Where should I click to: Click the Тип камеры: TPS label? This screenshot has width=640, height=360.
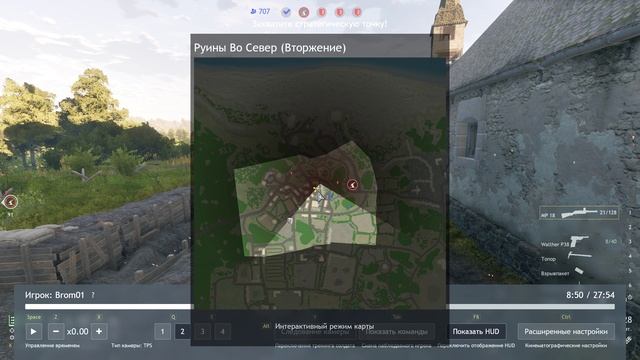[131, 346]
